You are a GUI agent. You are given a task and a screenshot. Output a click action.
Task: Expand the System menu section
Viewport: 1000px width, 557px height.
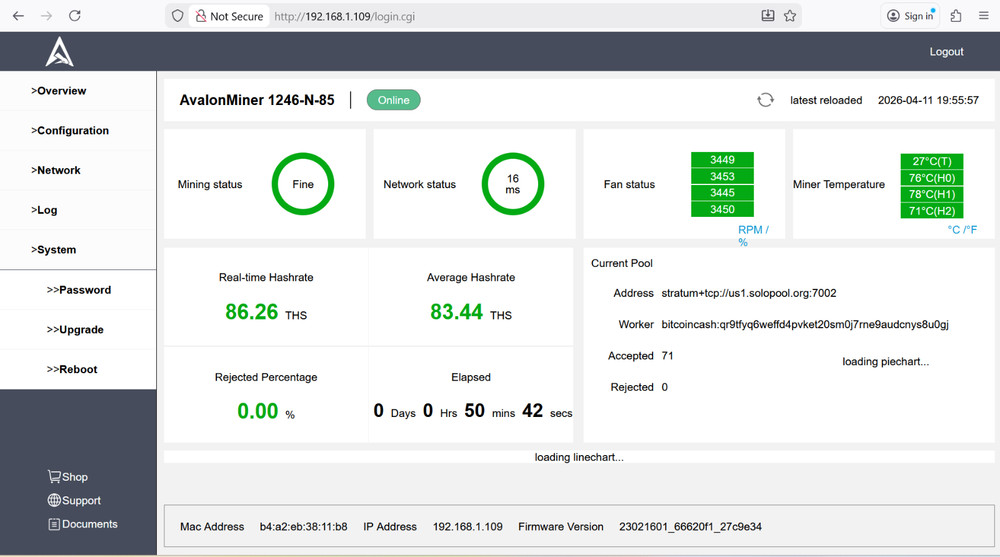tap(55, 250)
